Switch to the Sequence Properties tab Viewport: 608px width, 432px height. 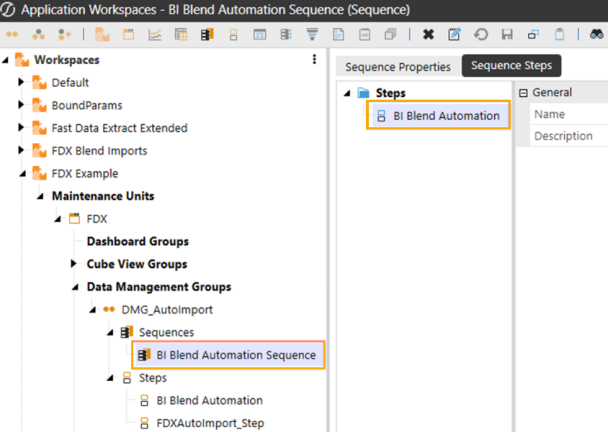click(x=398, y=67)
